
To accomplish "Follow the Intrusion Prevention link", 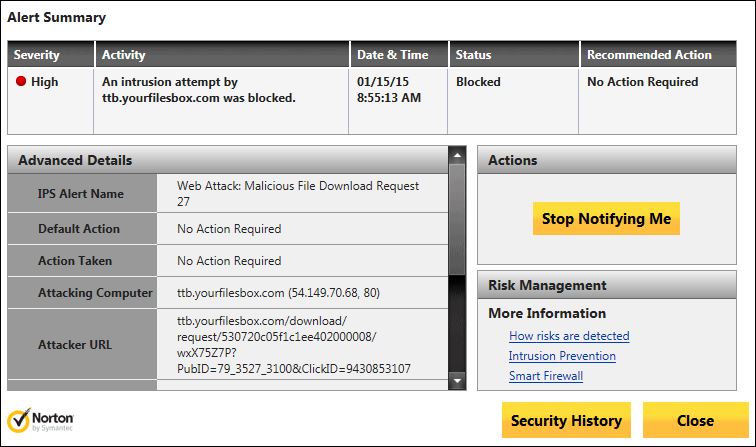I will click(562, 356).
